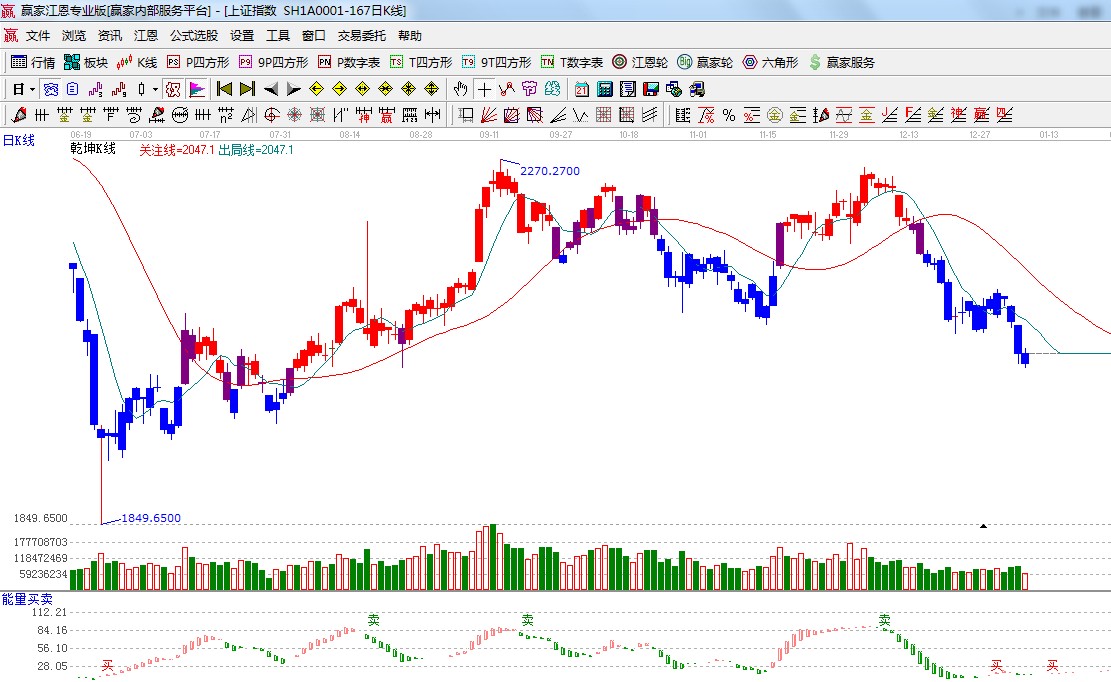
Task: Select the hand pan tool
Action: pyautogui.click(x=461, y=89)
